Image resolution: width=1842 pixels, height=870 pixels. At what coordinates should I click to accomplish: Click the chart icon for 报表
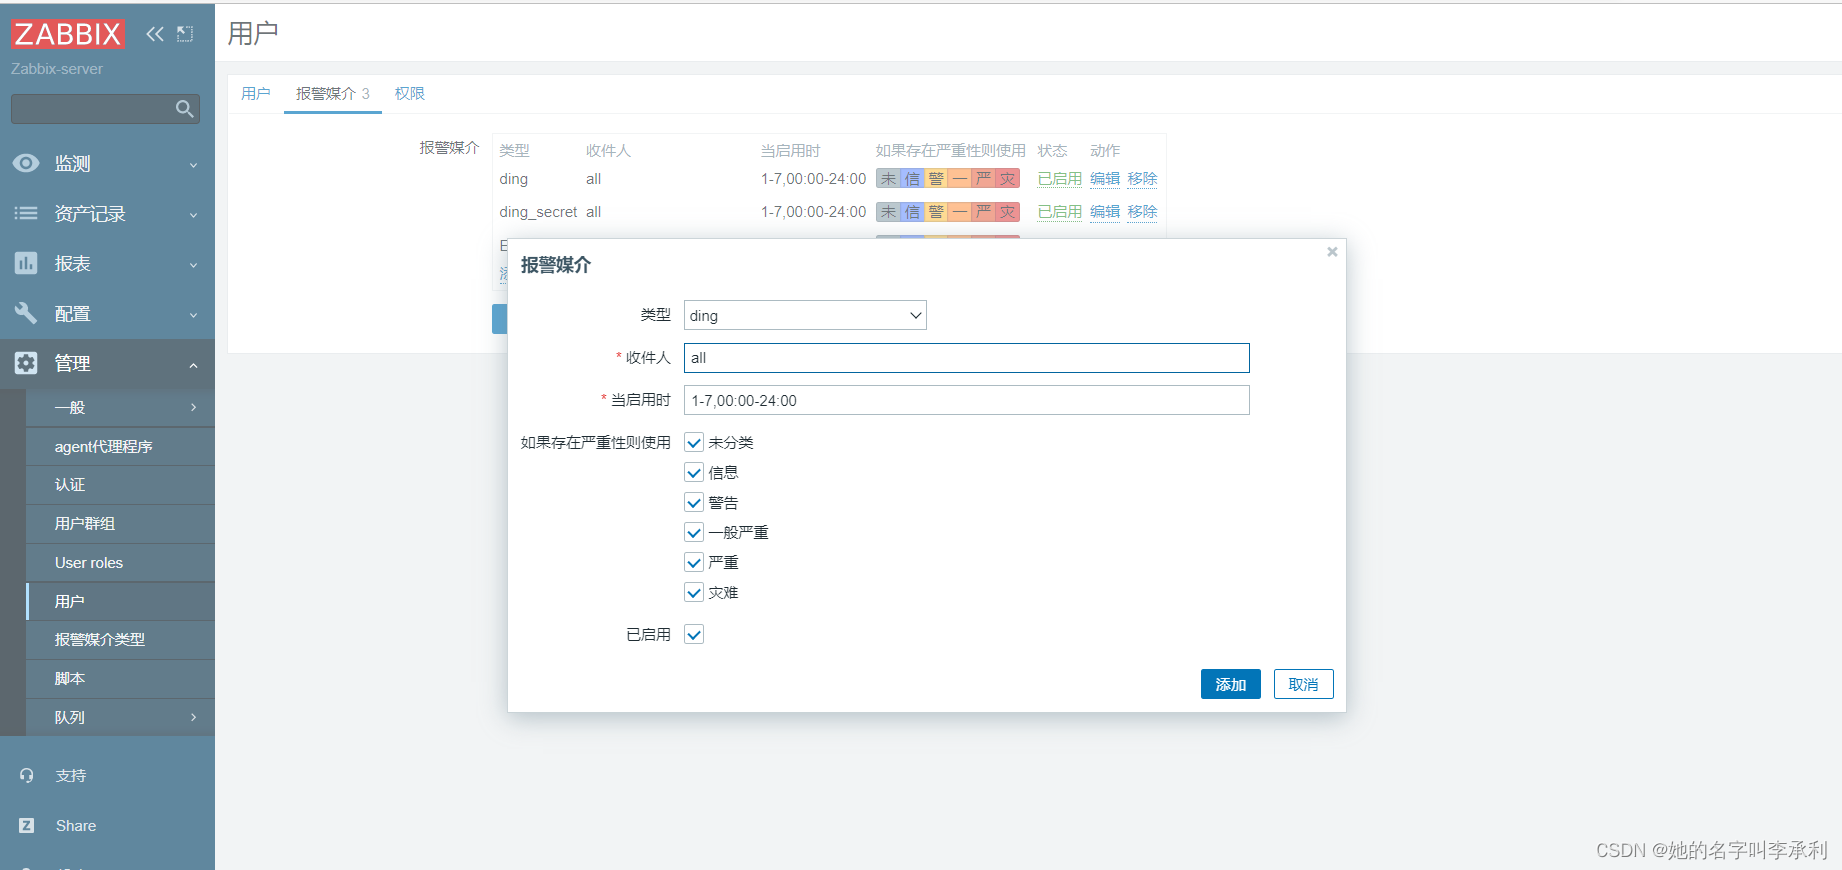pyautogui.click(x=26, y=263)
